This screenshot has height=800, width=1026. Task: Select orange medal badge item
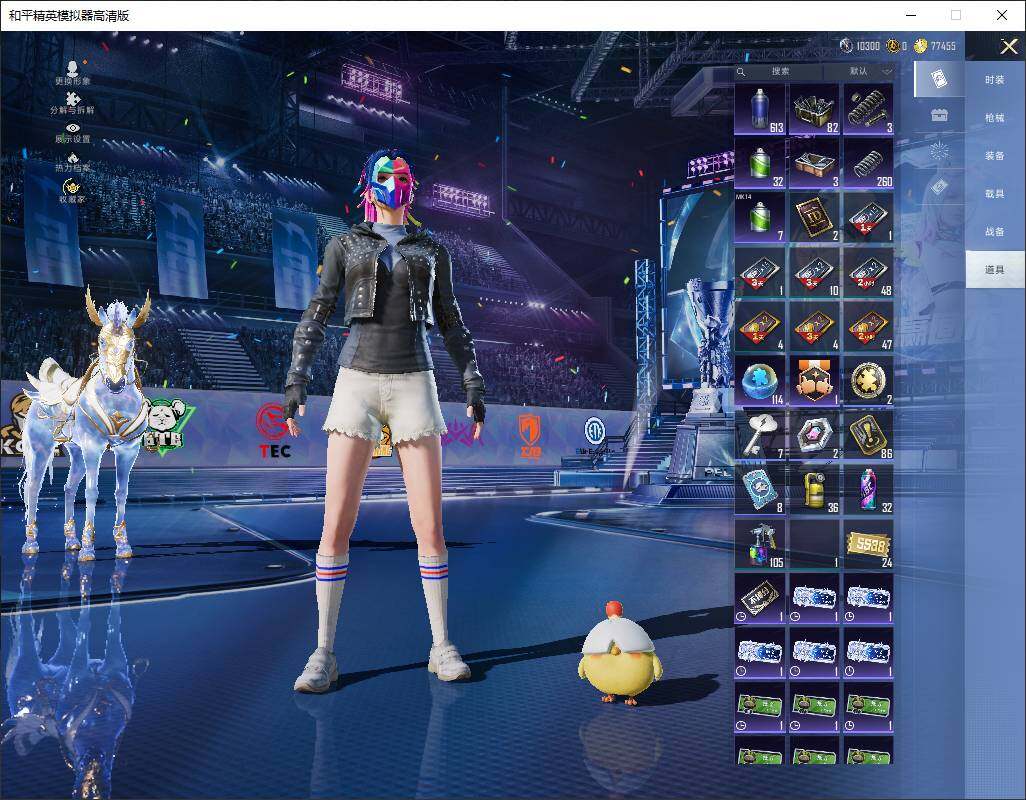click(814, 381)
